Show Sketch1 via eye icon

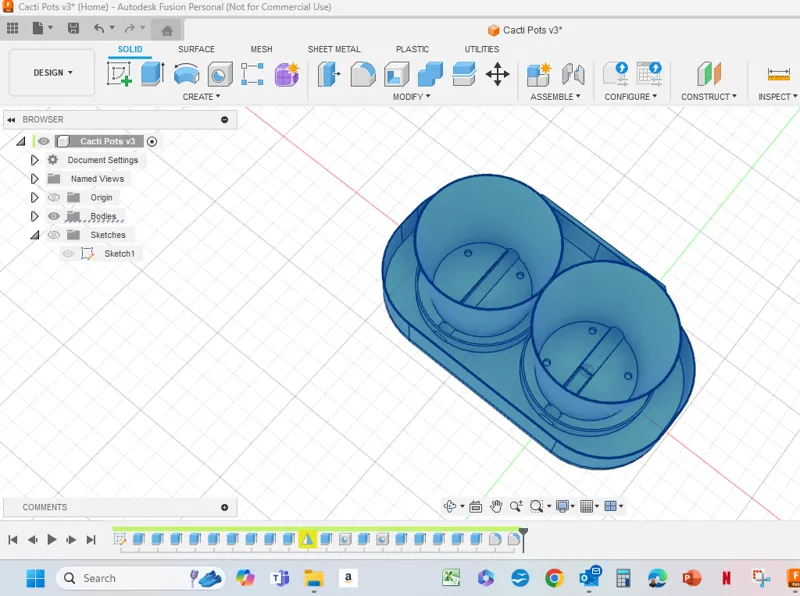coord(68,254)
